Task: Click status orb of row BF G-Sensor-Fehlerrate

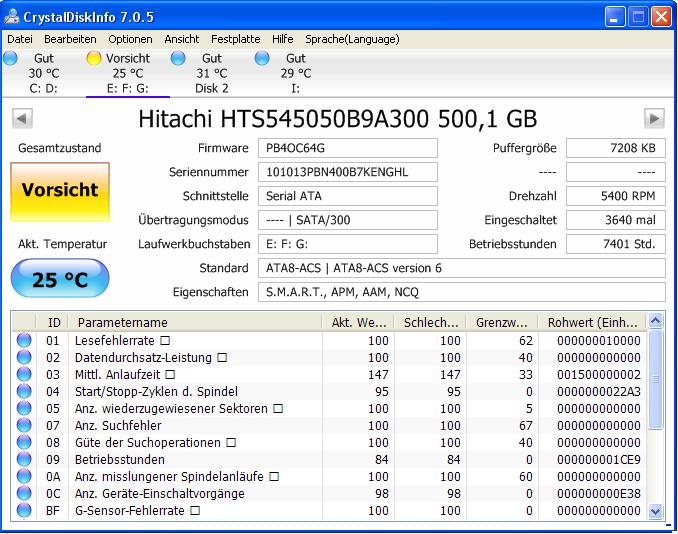Action: (x=24, y=510)
